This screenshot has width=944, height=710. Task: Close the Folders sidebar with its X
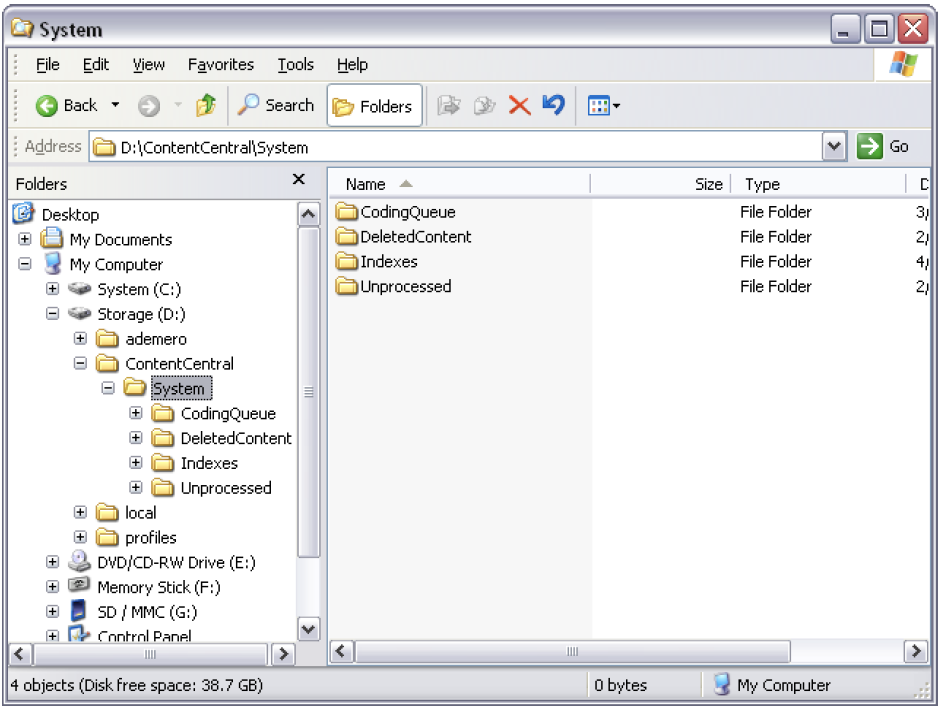tap(298, 180)
